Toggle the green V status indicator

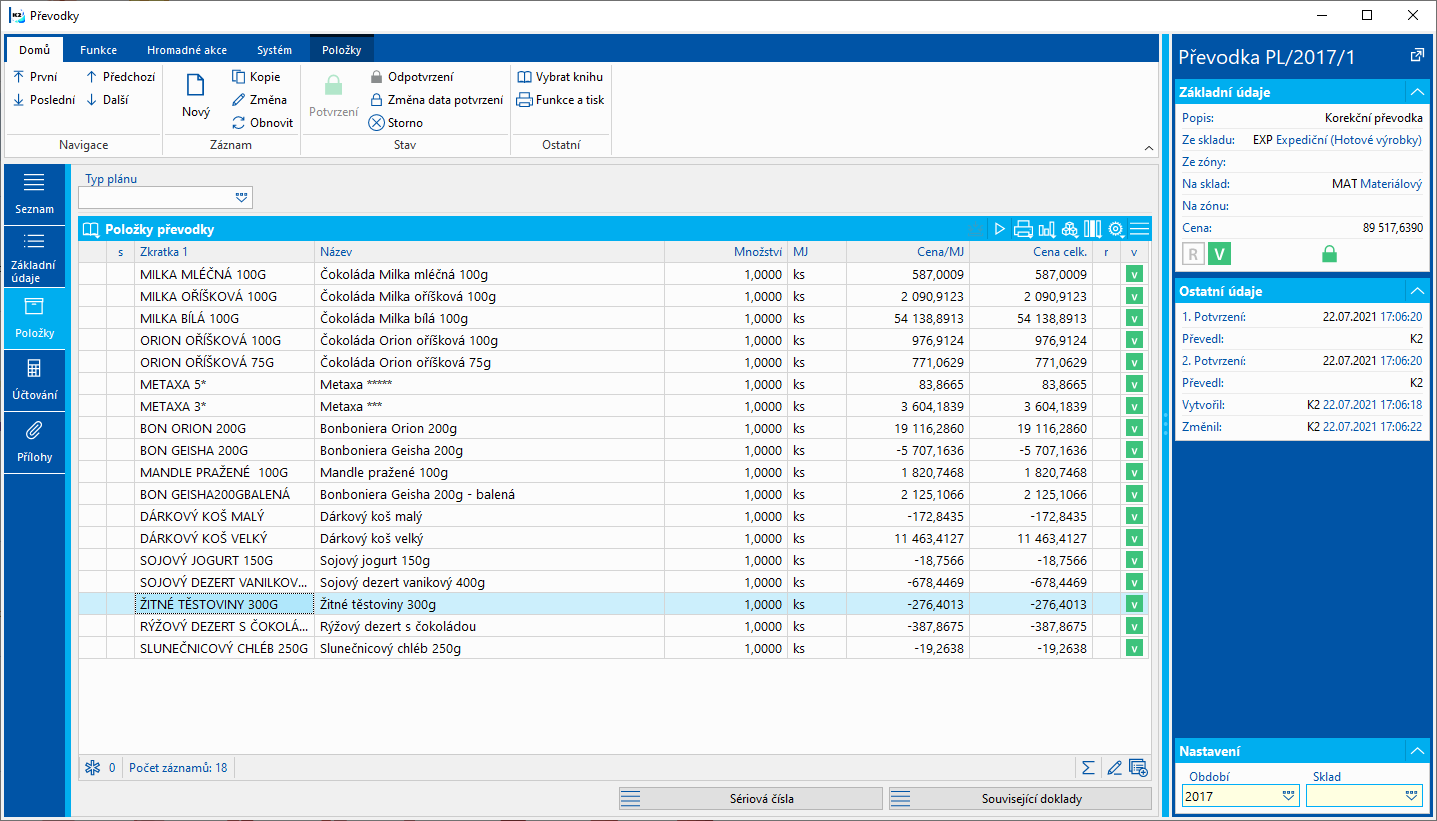point(1219,254)
